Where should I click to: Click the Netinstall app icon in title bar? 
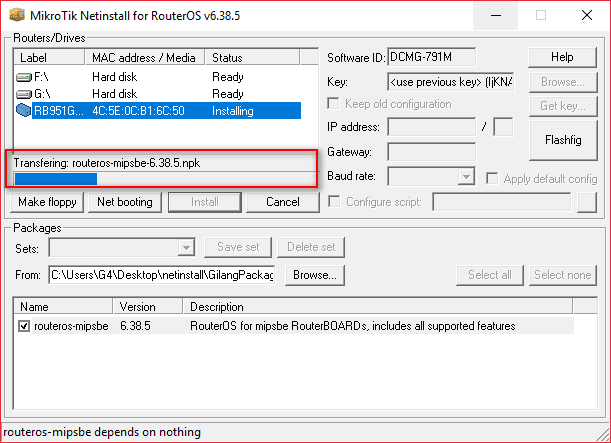pos(17,15)
